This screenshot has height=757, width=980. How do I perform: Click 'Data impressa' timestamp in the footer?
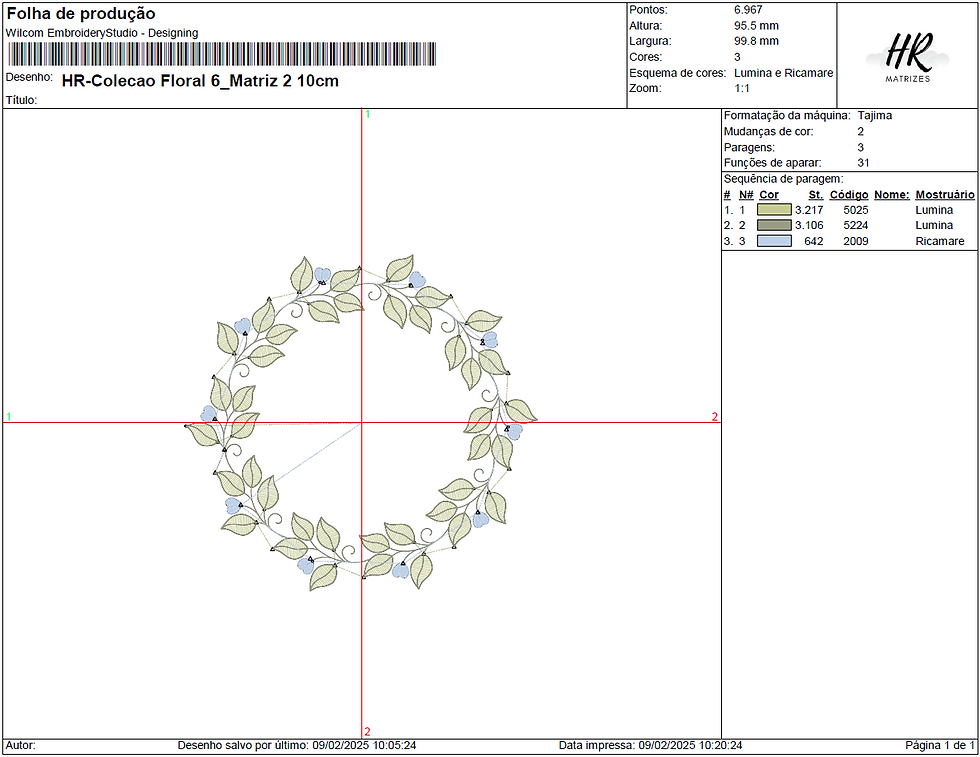tap(651, 745)
